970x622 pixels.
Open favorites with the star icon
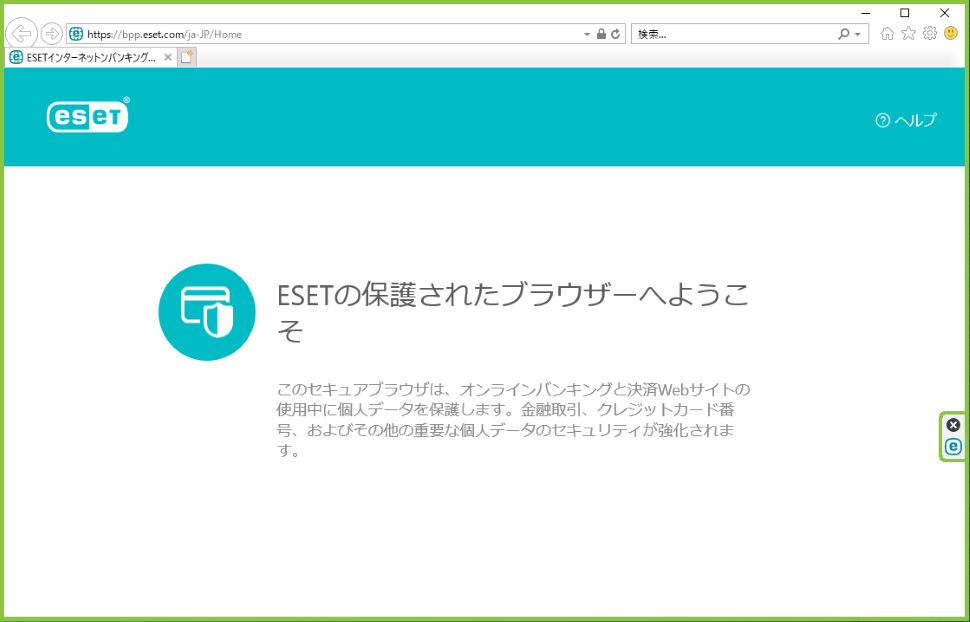coord(908,33)
